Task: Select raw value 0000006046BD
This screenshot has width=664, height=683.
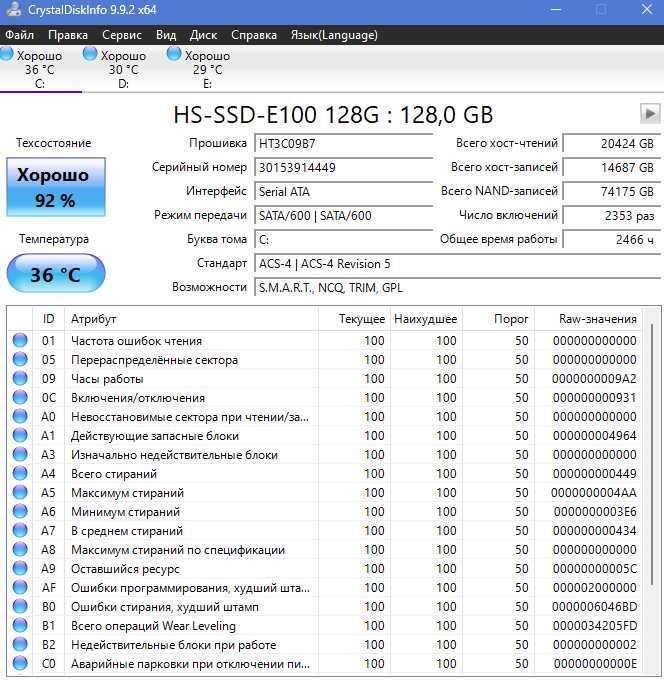Action: point(595,607)
